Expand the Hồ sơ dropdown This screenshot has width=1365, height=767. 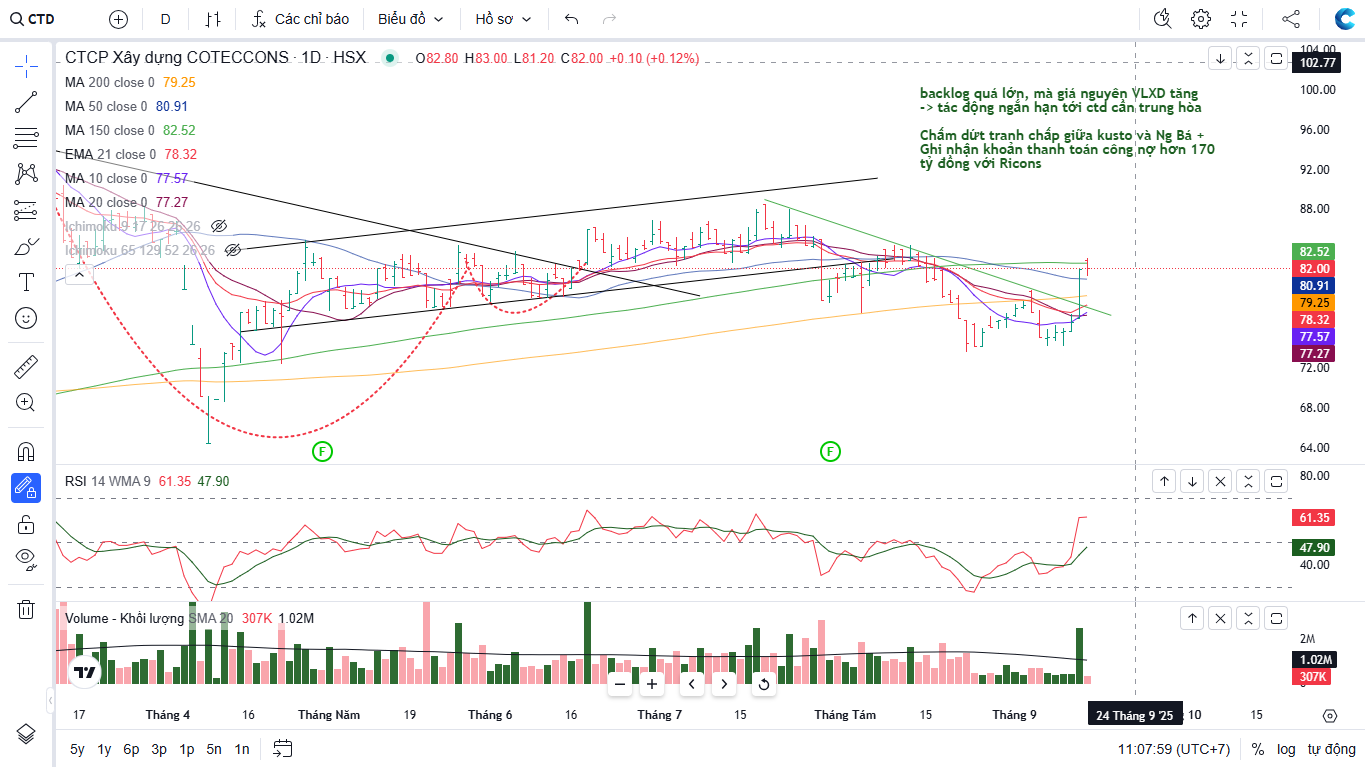pyautogui.click(x=503, y=19)
